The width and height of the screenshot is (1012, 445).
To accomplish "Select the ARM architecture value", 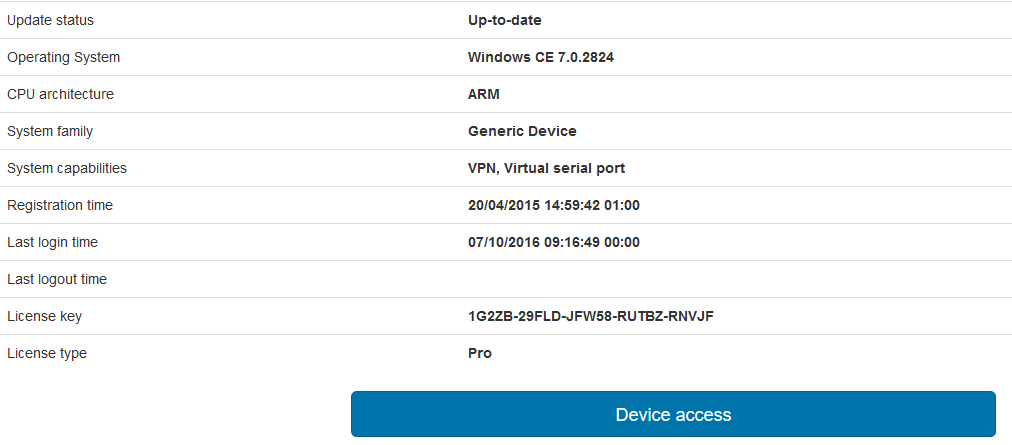I will [x=484, y=94].
